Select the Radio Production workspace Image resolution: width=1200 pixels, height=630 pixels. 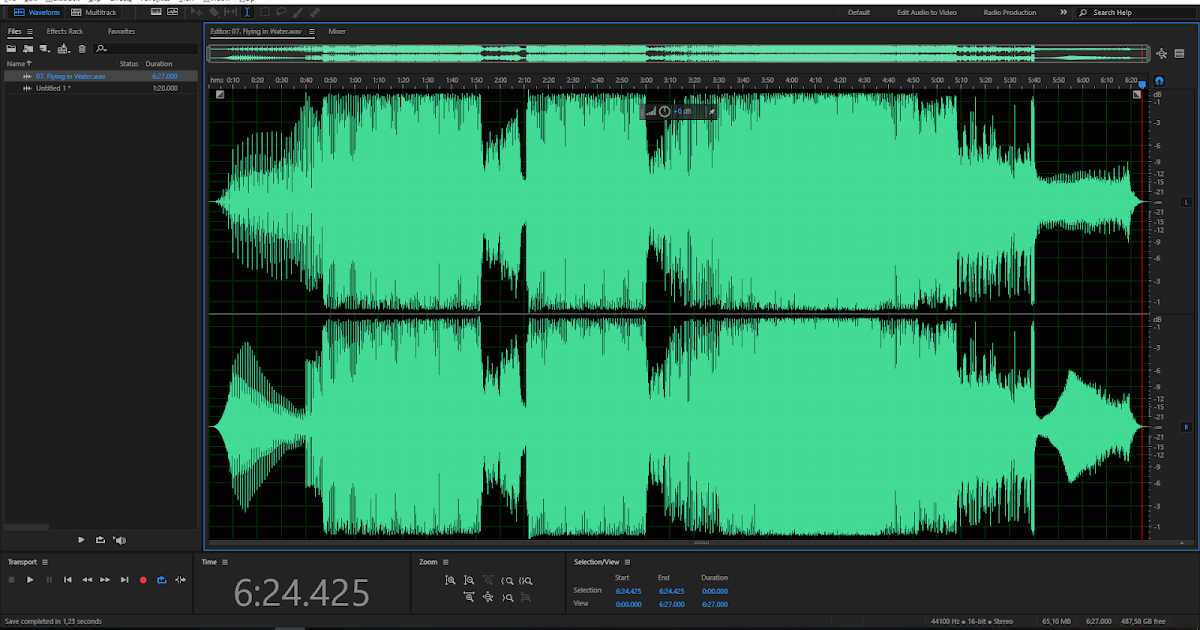pyautogui.click(x=1009, y=12)
